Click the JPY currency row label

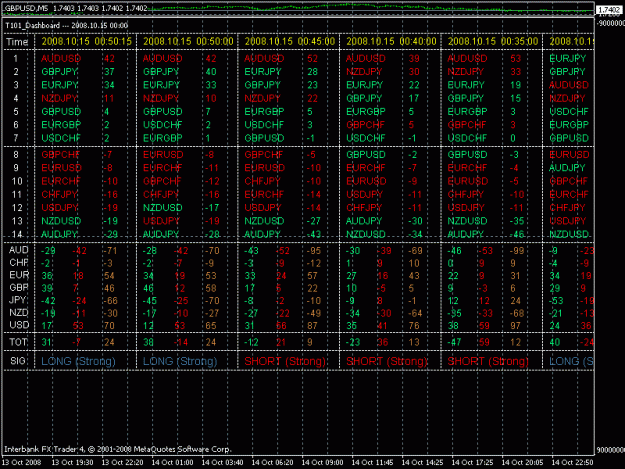(x=18, y=300)
